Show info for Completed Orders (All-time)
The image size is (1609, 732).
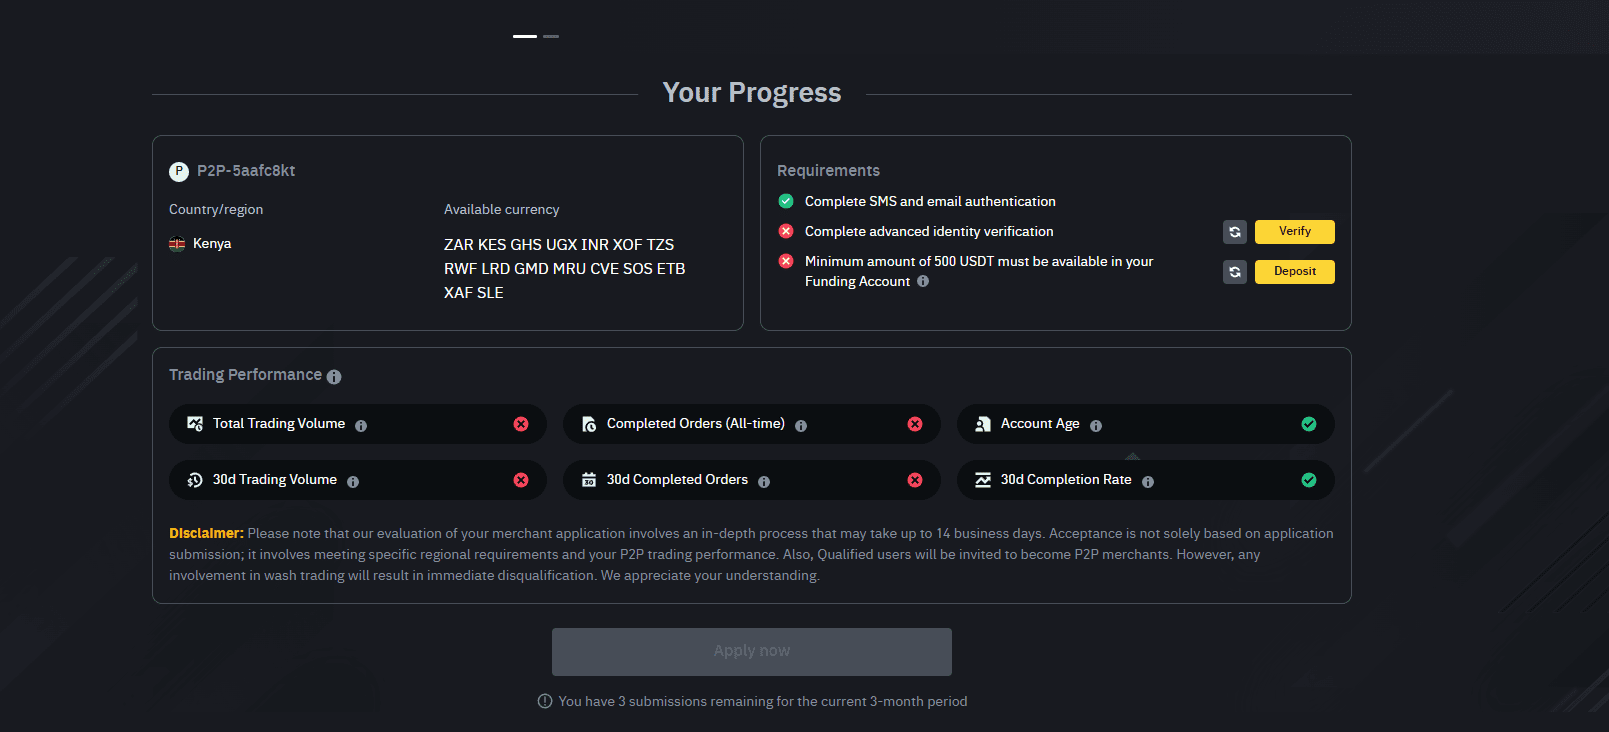pyautogui.click(x=801, y=426)
